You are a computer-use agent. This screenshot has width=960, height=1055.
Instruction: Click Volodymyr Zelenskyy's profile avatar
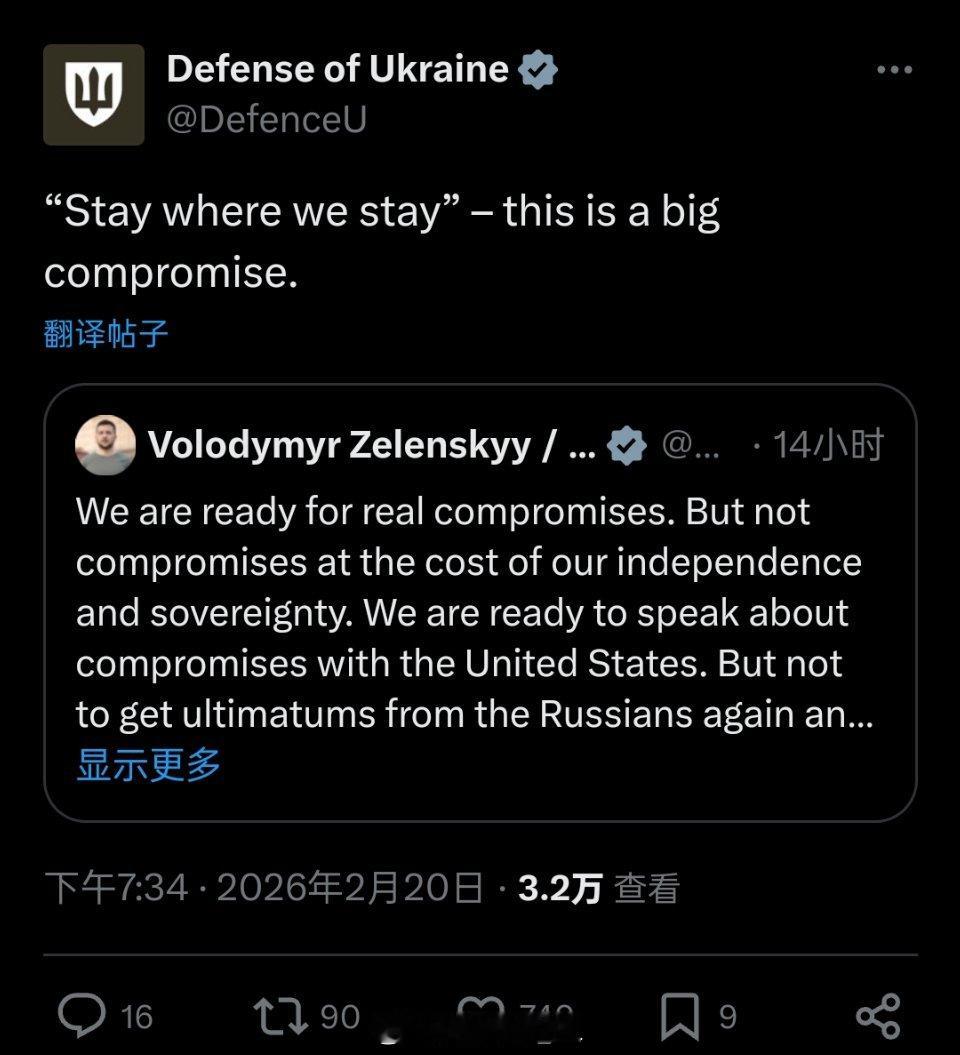click(105, 447)
